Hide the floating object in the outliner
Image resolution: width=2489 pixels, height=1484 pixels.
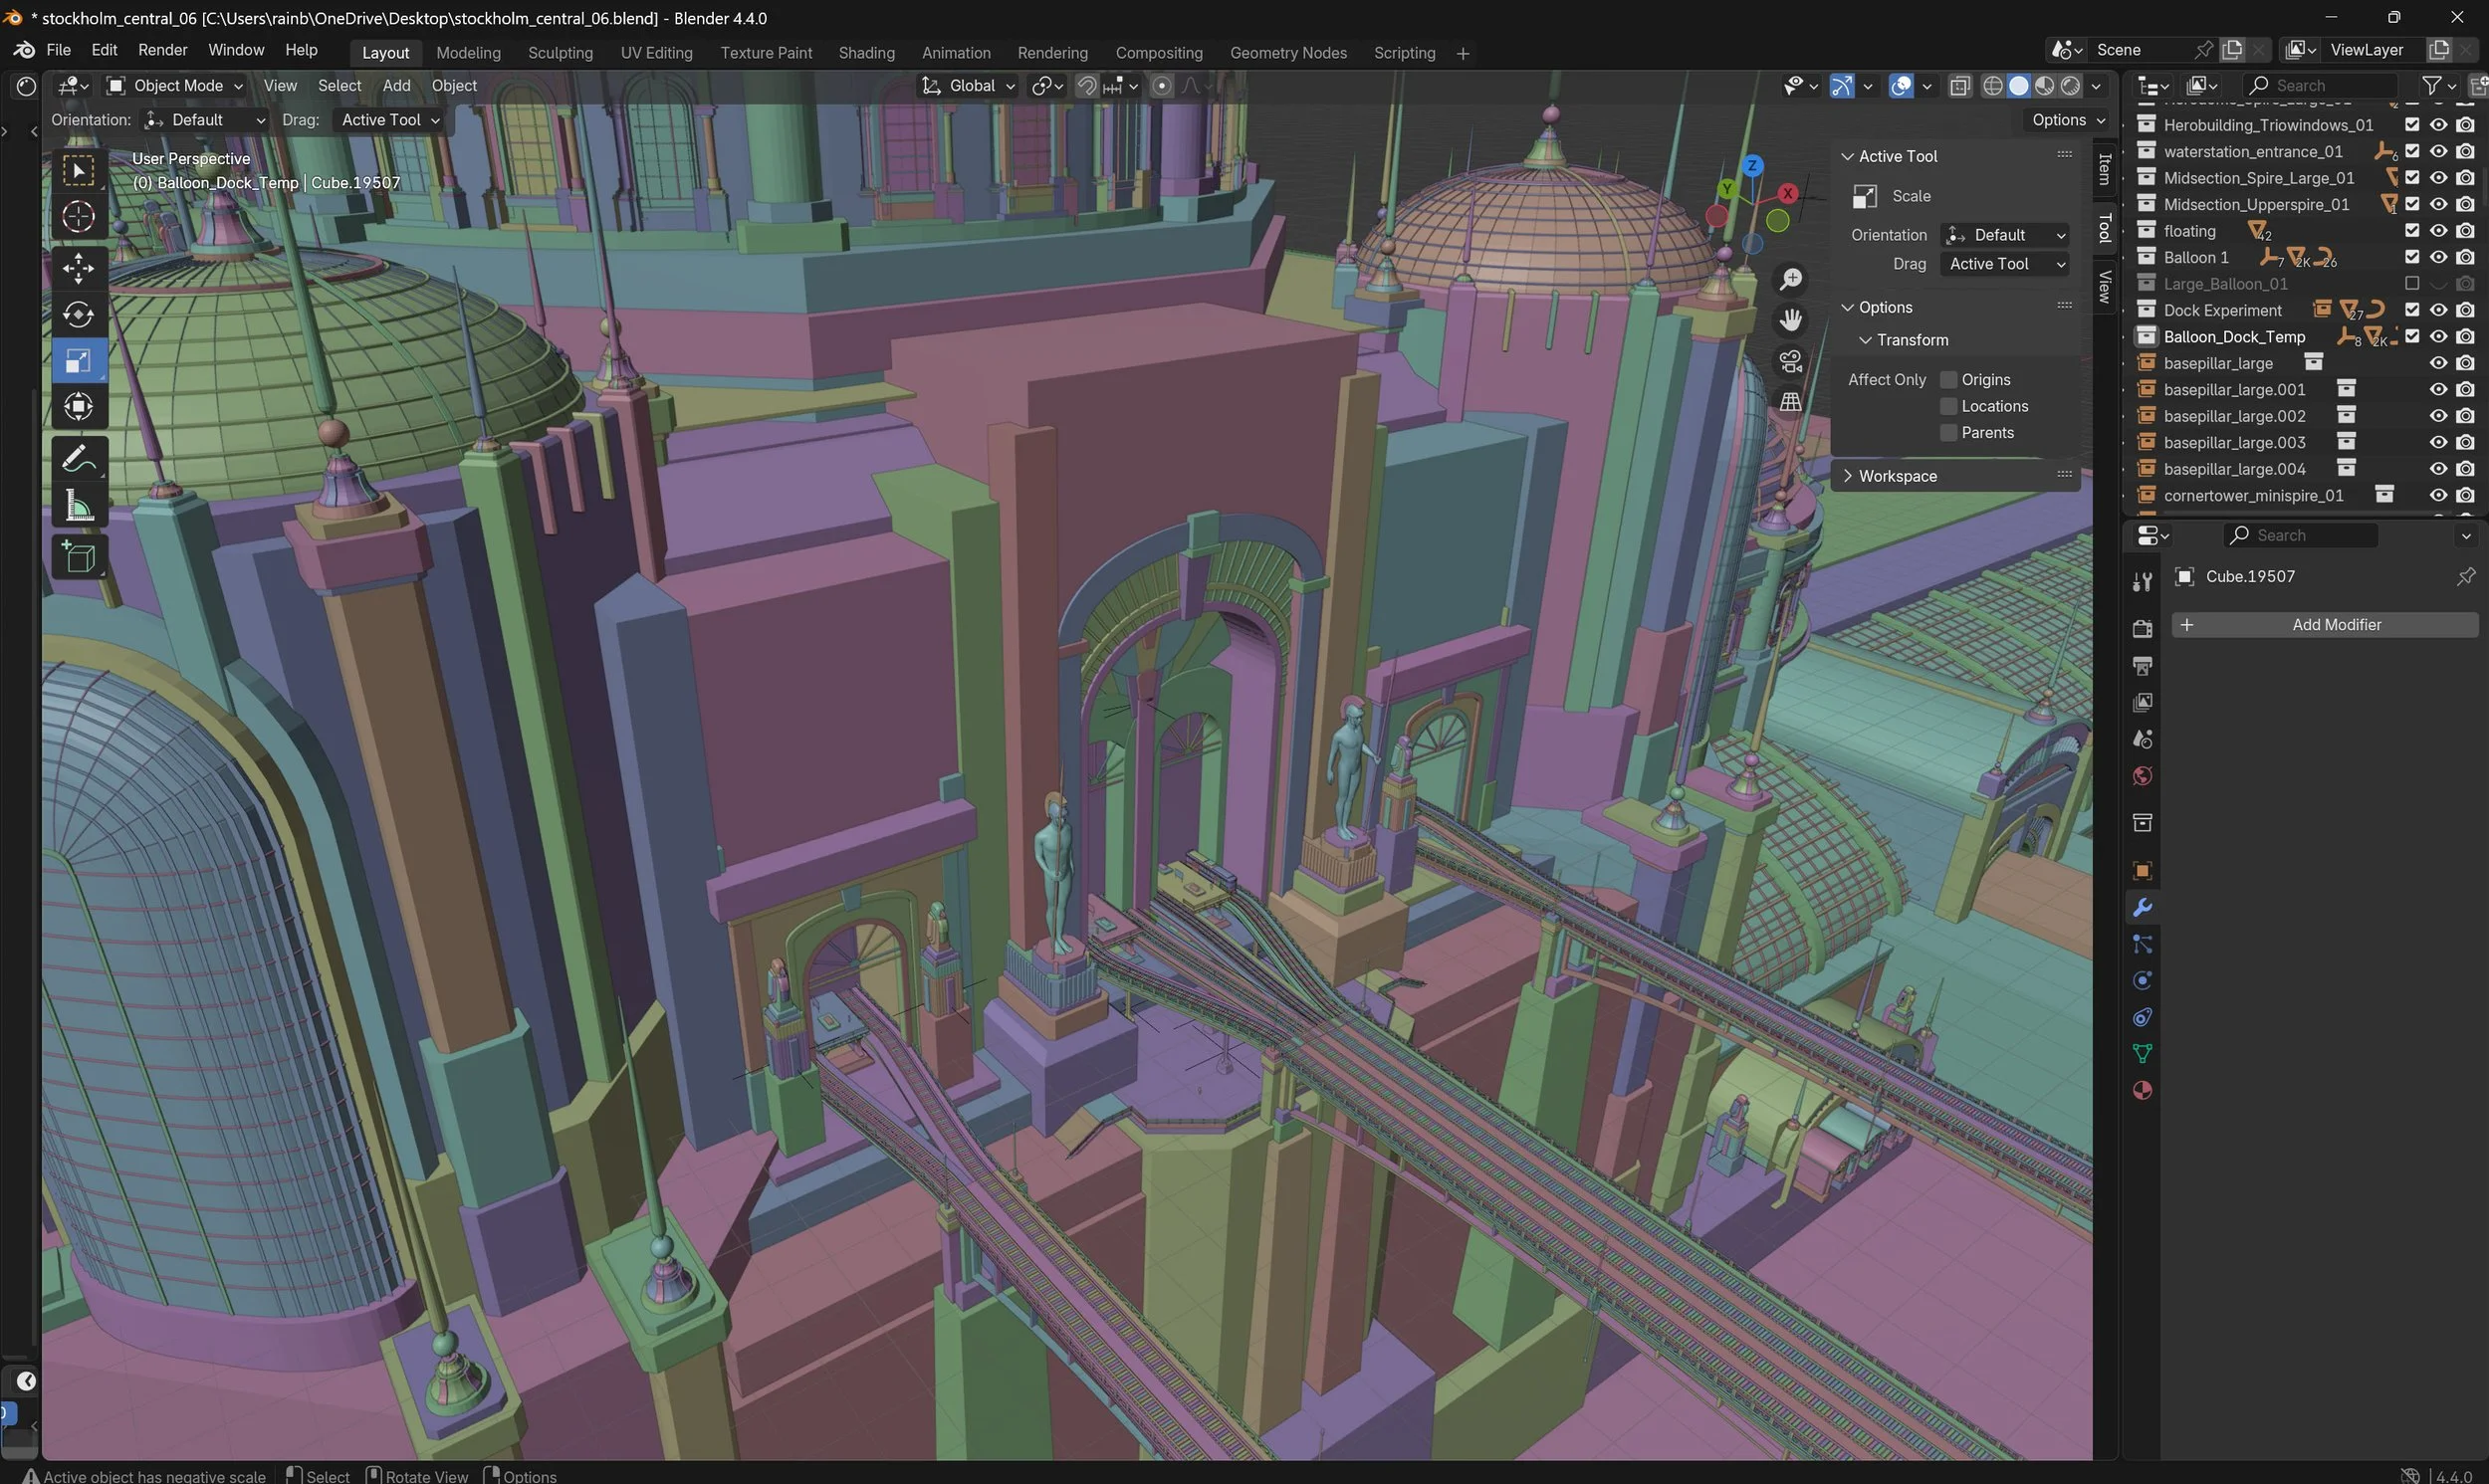tap(2438, 230)
